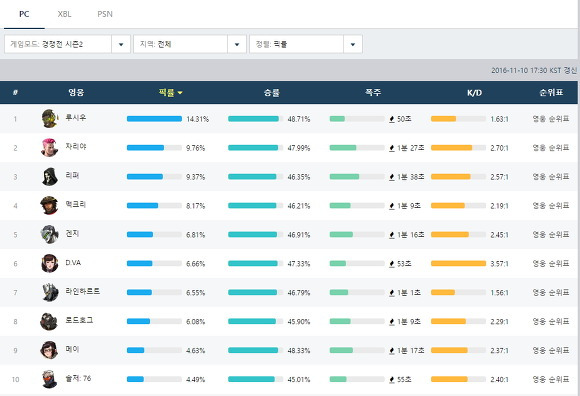Switch to the PSN platform tab
Viewport: 580px width, 396px height.
105,14
